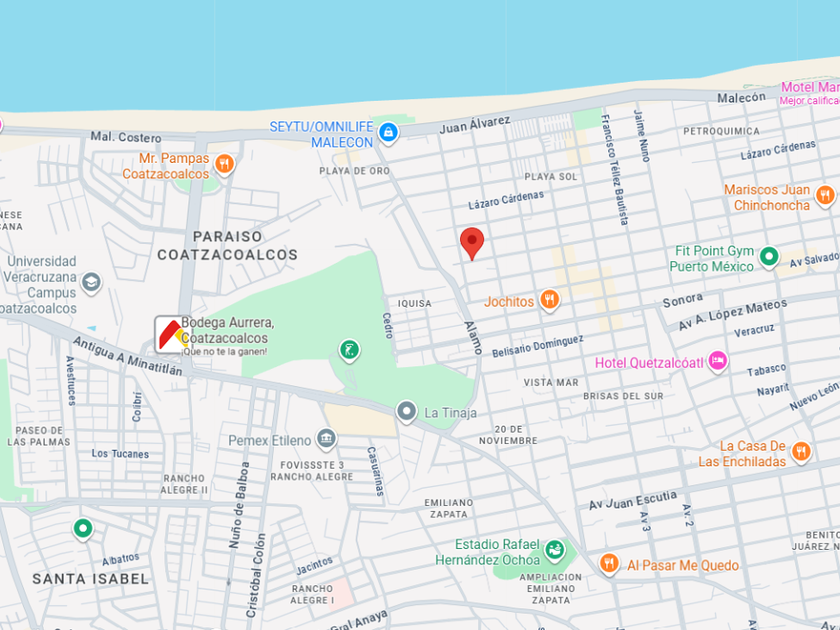The image size is (840, 630).
Task: Click the Jochitos restaurant pin
Action: (550, 301)
